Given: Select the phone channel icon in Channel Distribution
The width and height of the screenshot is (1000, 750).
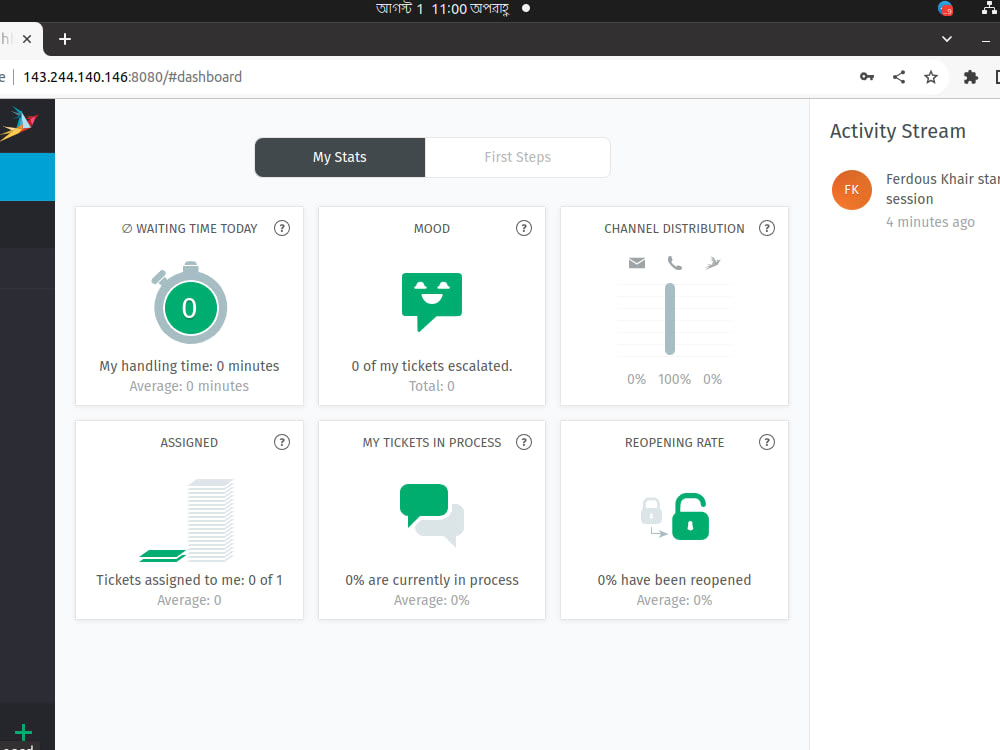Looking at the screenshot, I should [675, 263].
